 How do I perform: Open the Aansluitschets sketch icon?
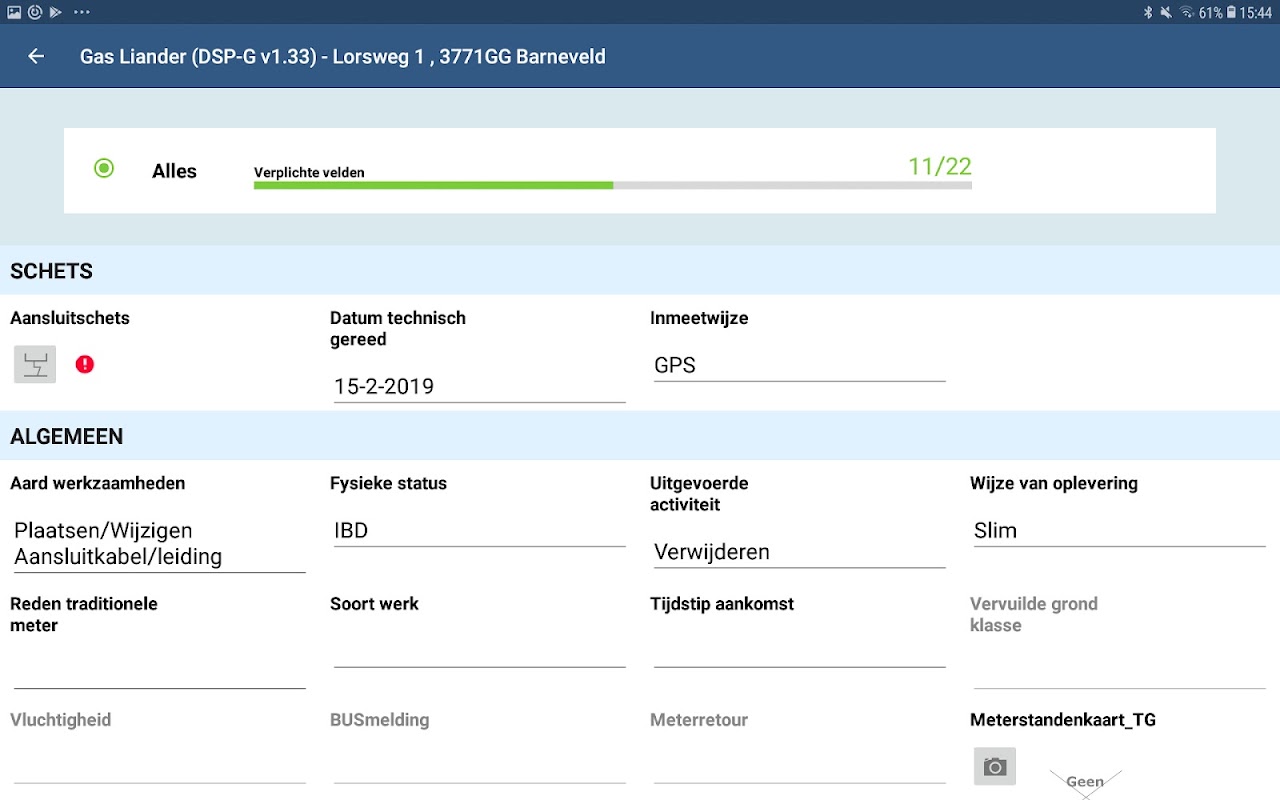[35, 364]
